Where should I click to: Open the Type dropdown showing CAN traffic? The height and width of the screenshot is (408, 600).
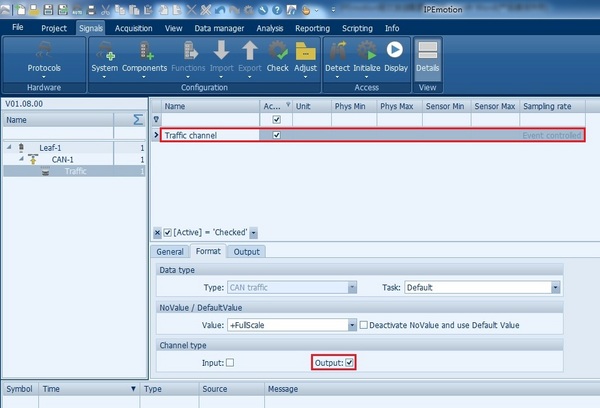352,287
